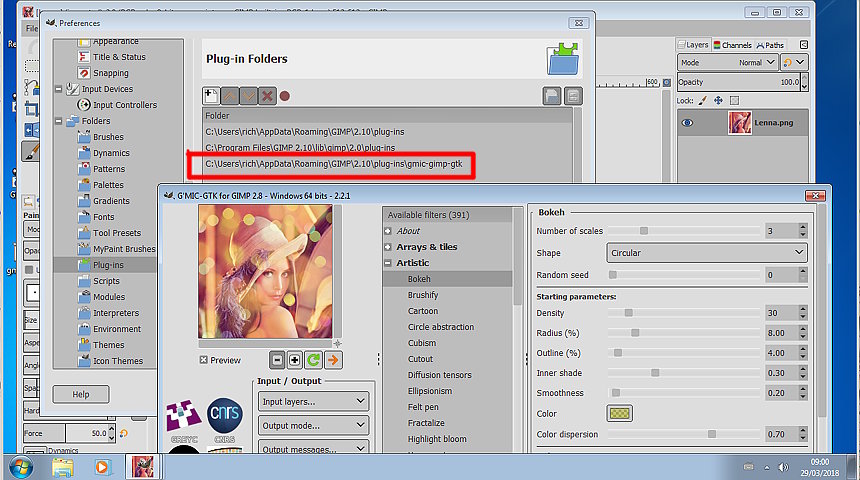Switch to the Channels tab

coord(732,45)
